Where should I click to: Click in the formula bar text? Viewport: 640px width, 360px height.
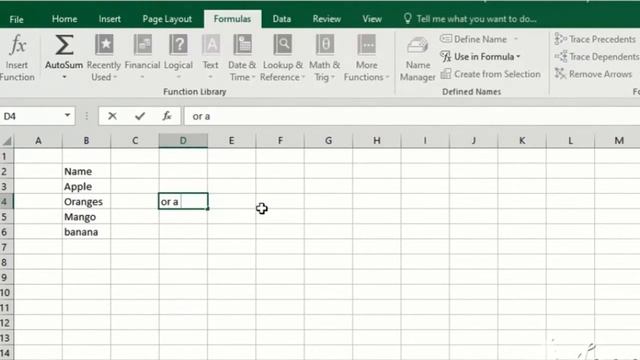[x=412, y=116]
